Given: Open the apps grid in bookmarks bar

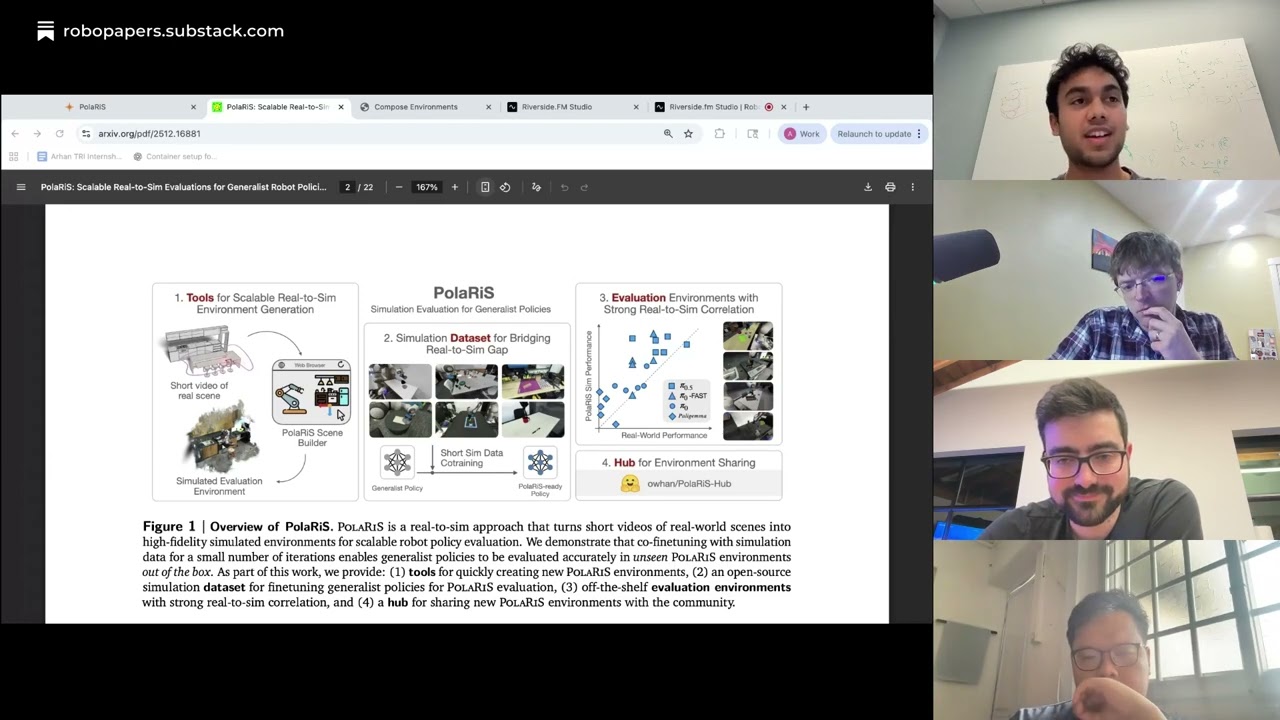Looking at the screenshot, I should tap(14, 156).
